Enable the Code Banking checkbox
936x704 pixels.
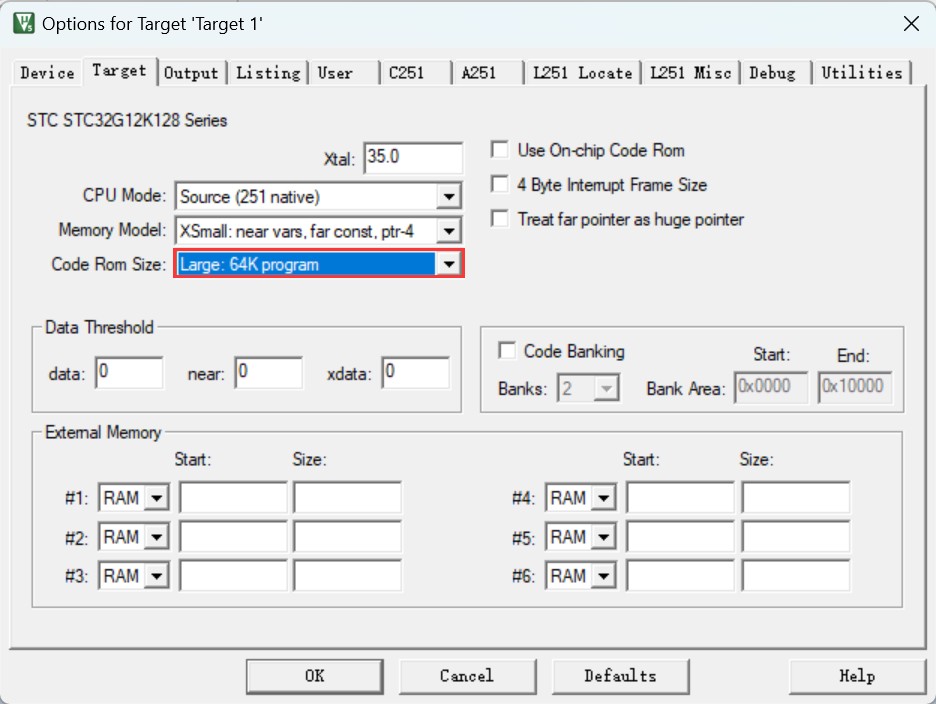[x=507, y=351]
